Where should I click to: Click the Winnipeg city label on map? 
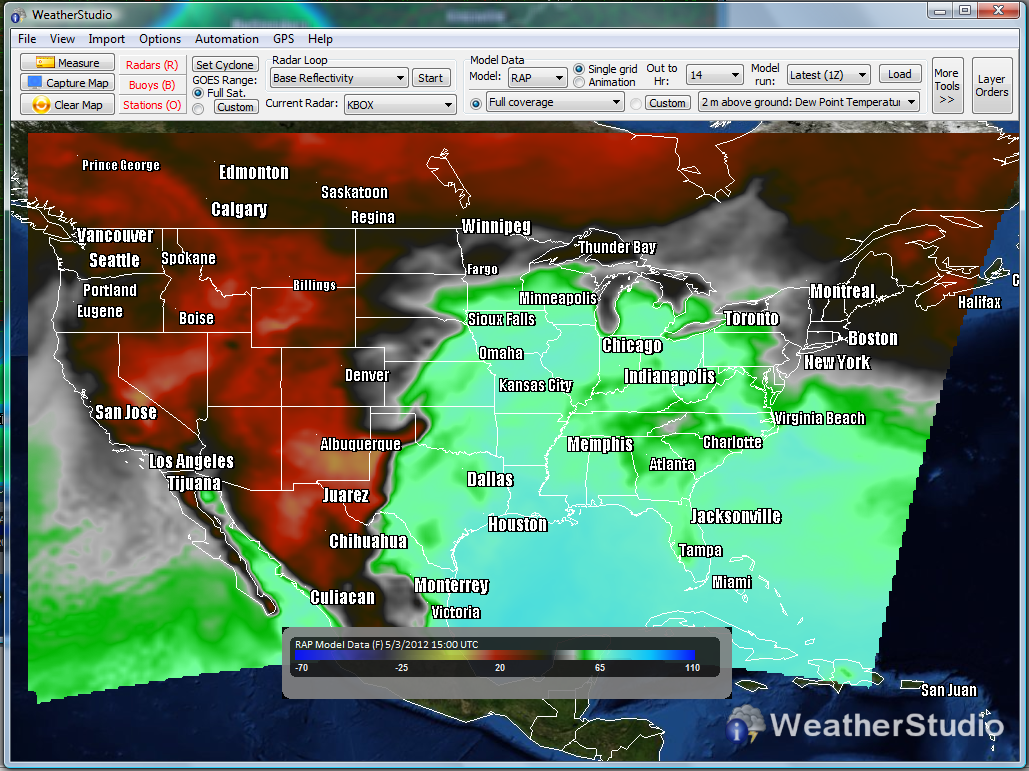(497, 226)
